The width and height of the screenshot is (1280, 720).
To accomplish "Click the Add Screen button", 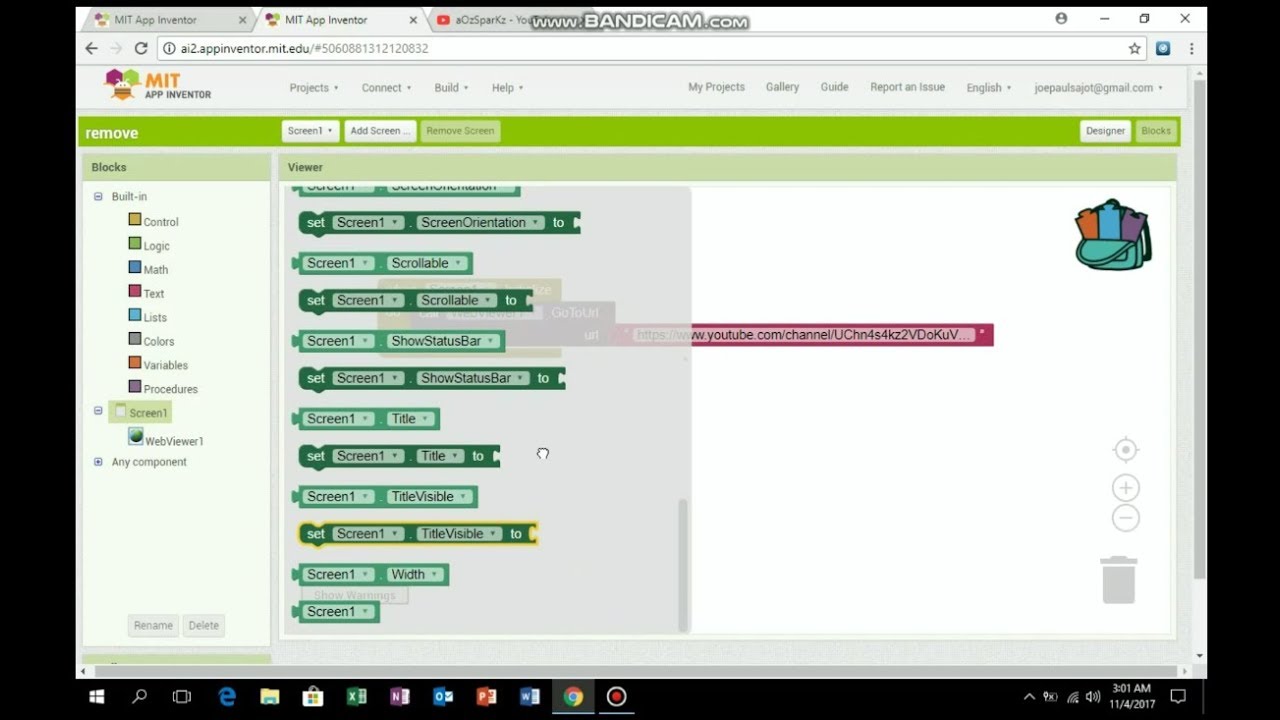I will click(380, 131).
